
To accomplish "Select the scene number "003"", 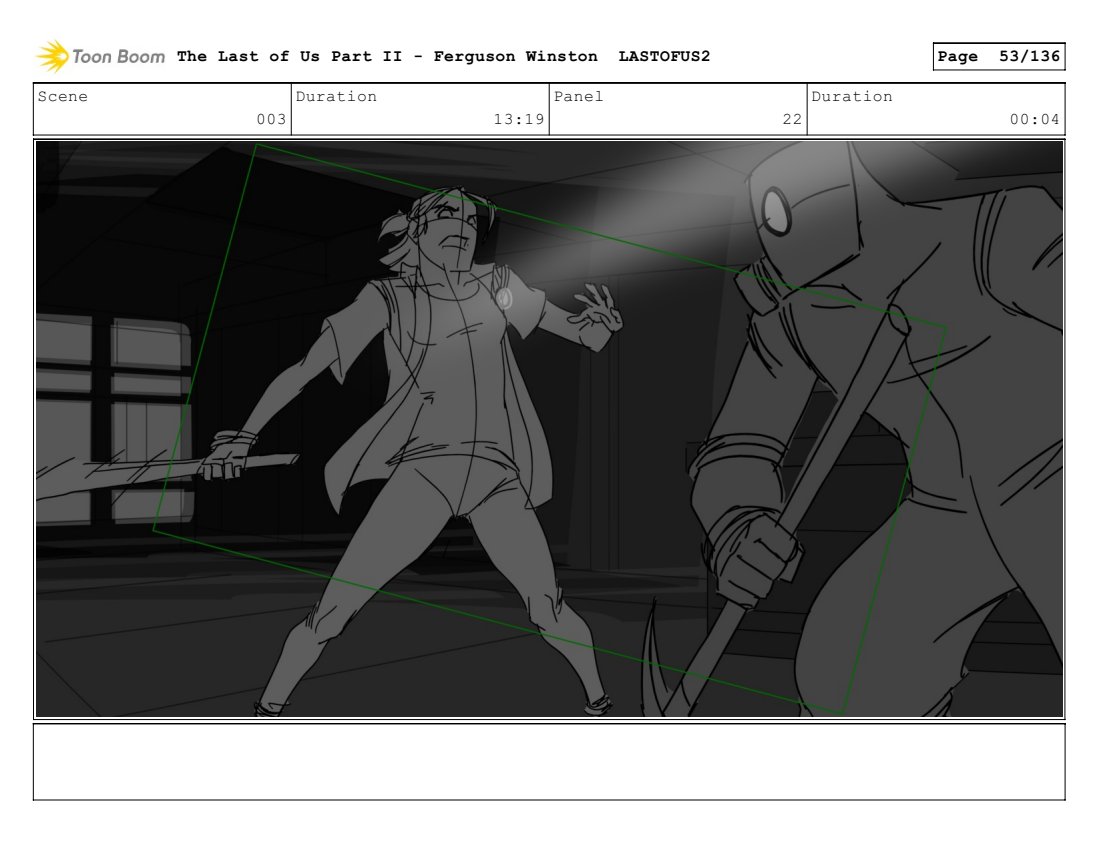I will click(271, 119).
